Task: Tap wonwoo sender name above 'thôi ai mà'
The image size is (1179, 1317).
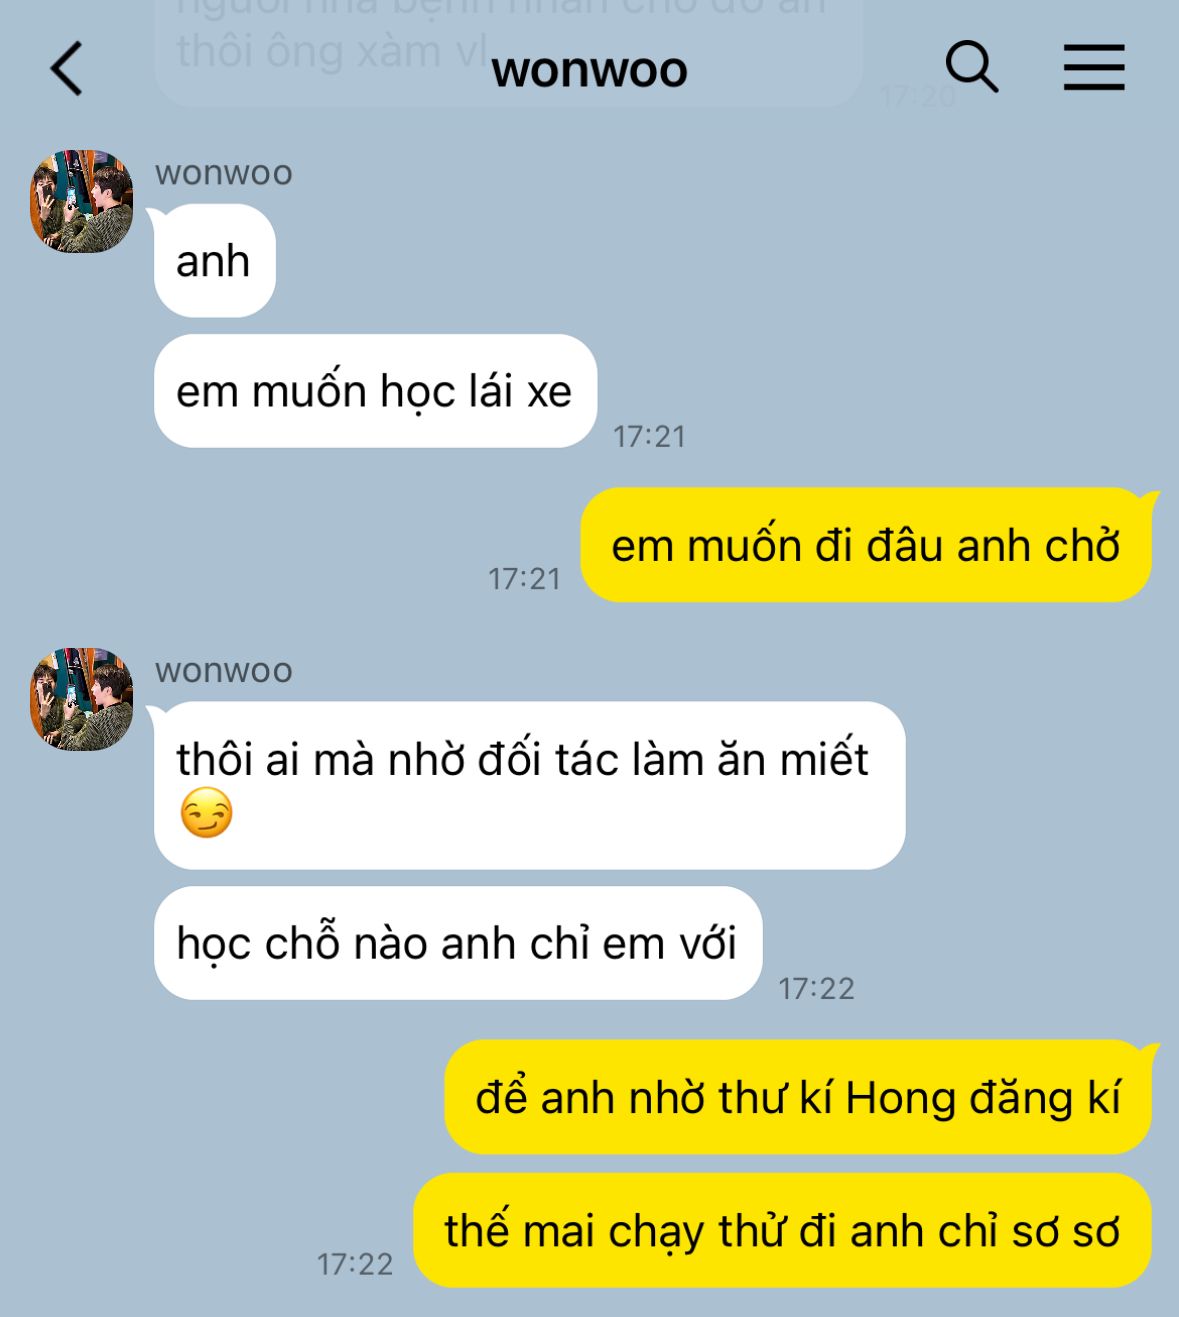Action: click(224, 670)
